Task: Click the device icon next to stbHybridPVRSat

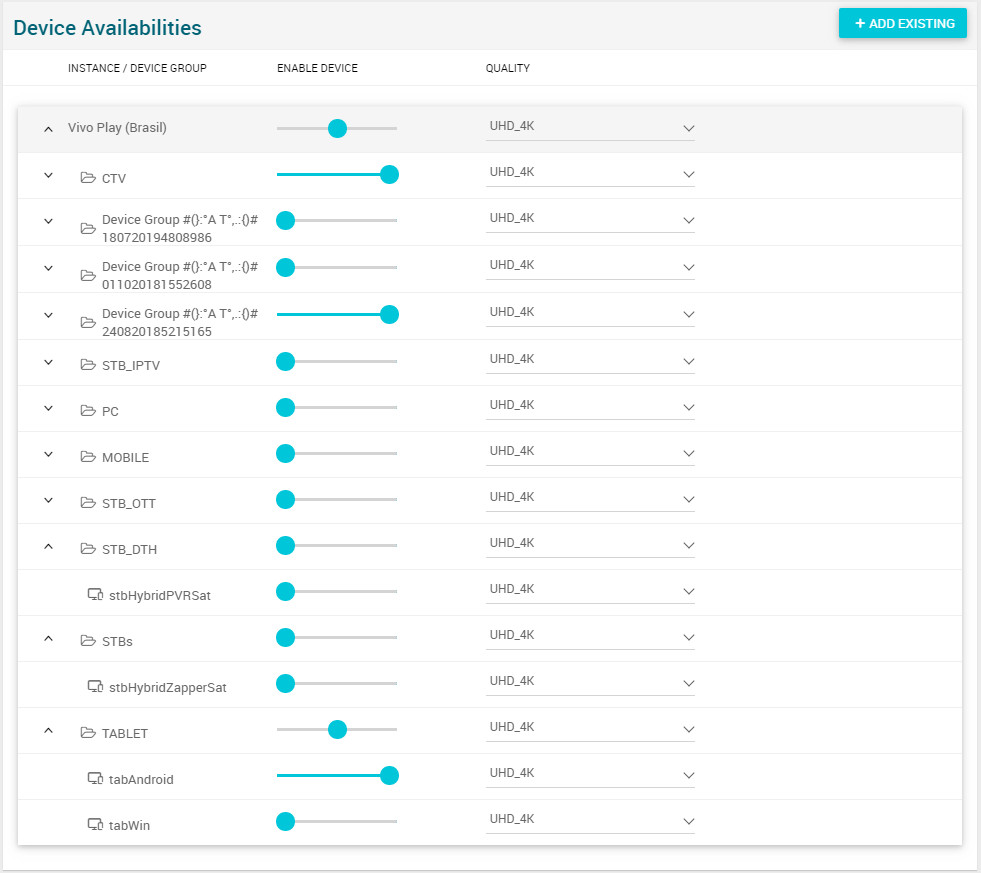Action: [x=96, y=595]
